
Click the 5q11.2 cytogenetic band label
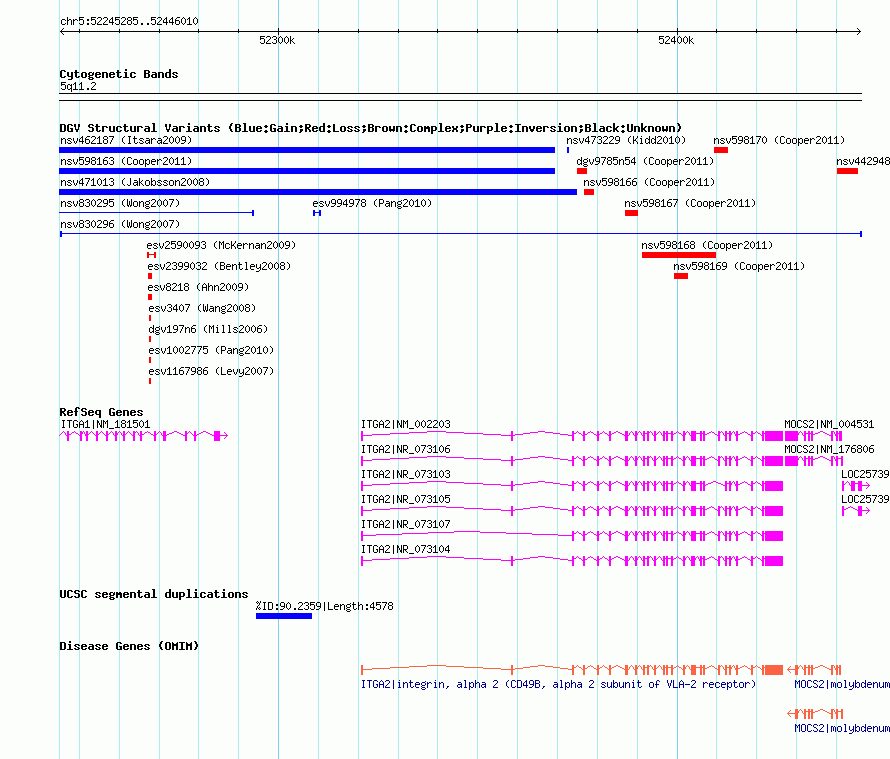[78, 86]
